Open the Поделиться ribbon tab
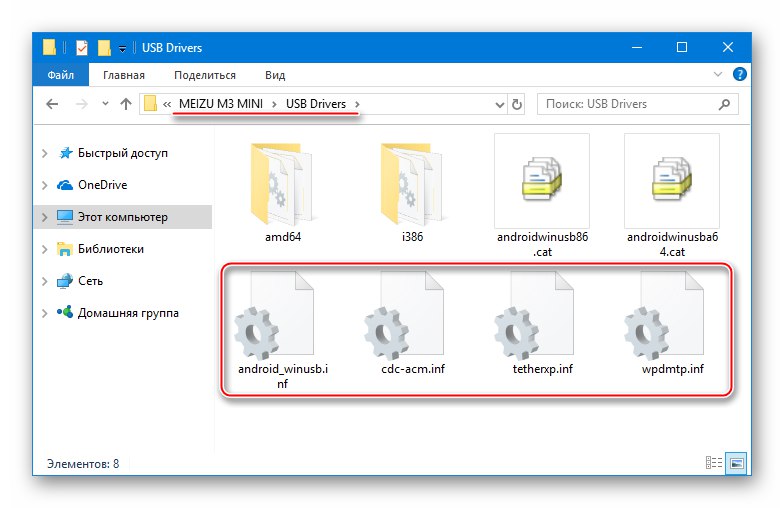The height and width of the screenshot is (508, 784). (204, 75)
